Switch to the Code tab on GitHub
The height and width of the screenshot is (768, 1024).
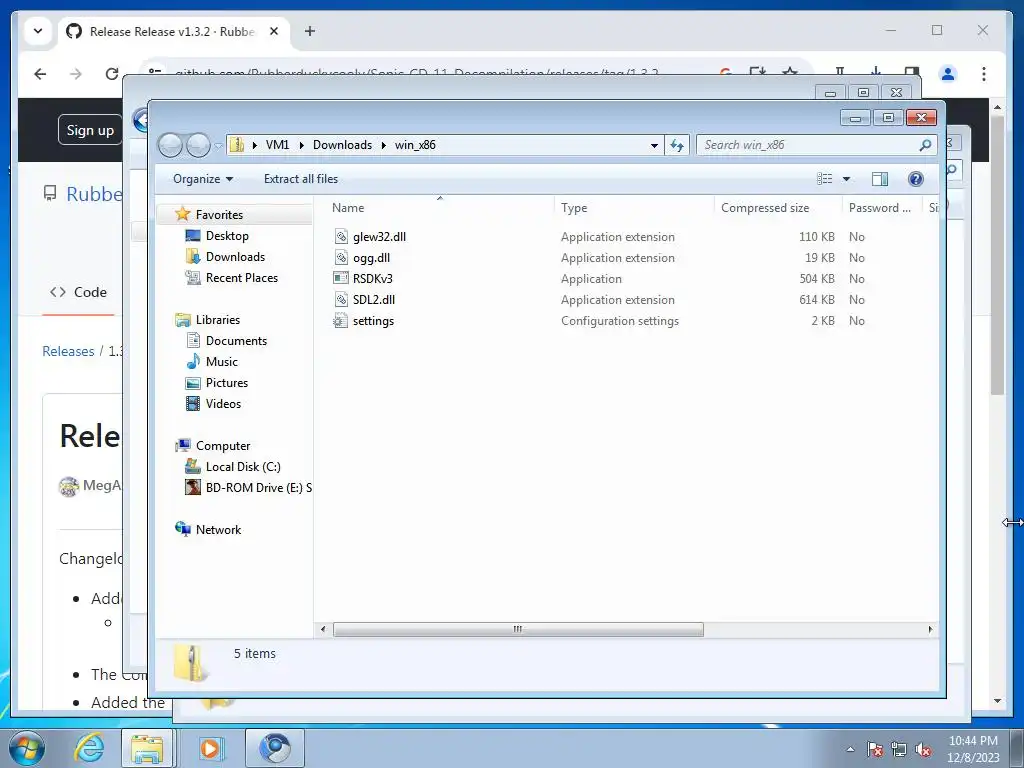pos(78,292)
